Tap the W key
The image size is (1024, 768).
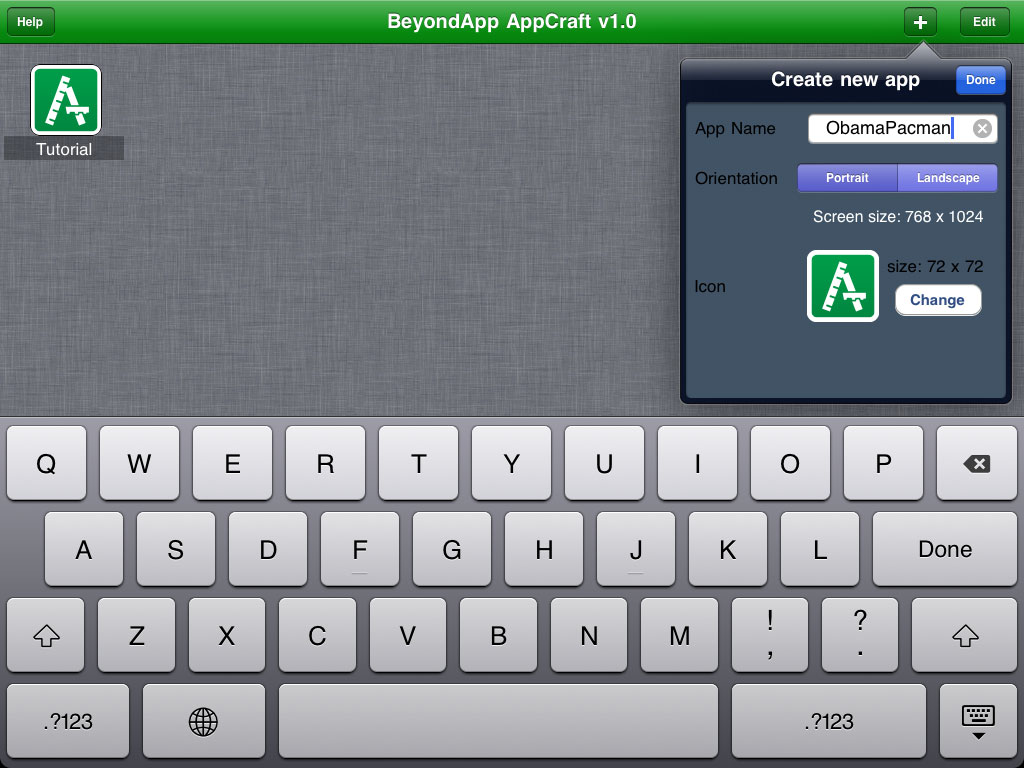pos(139,464)
